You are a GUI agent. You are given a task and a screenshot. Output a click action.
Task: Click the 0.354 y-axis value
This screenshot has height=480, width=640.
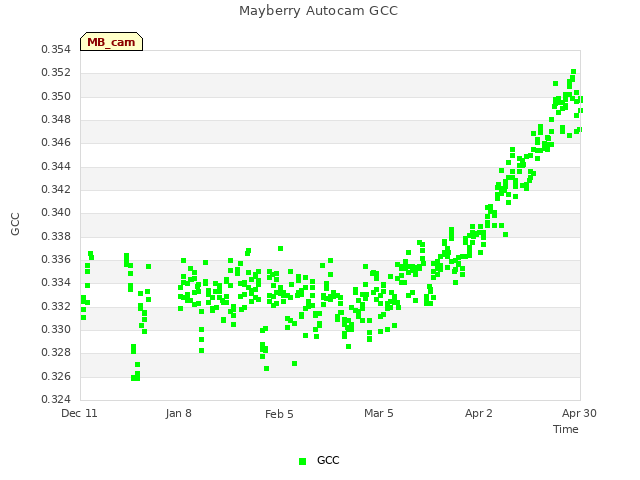pyautogui.click(x=56, y=49)
